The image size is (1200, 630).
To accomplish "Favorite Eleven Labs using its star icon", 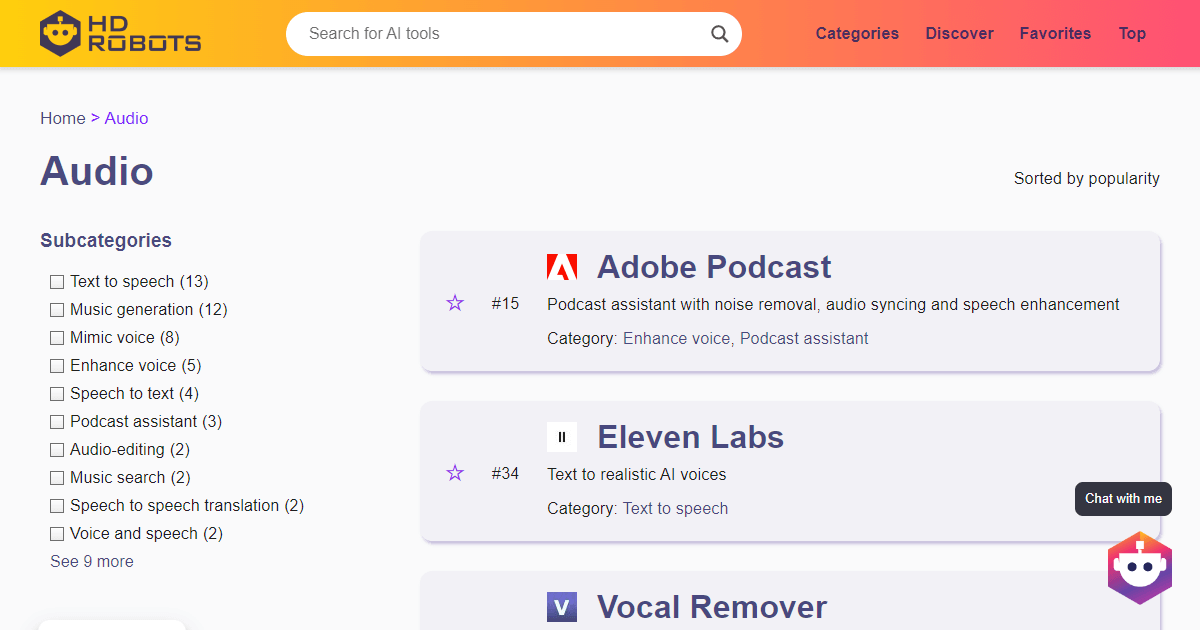I will tap(455, 472).
